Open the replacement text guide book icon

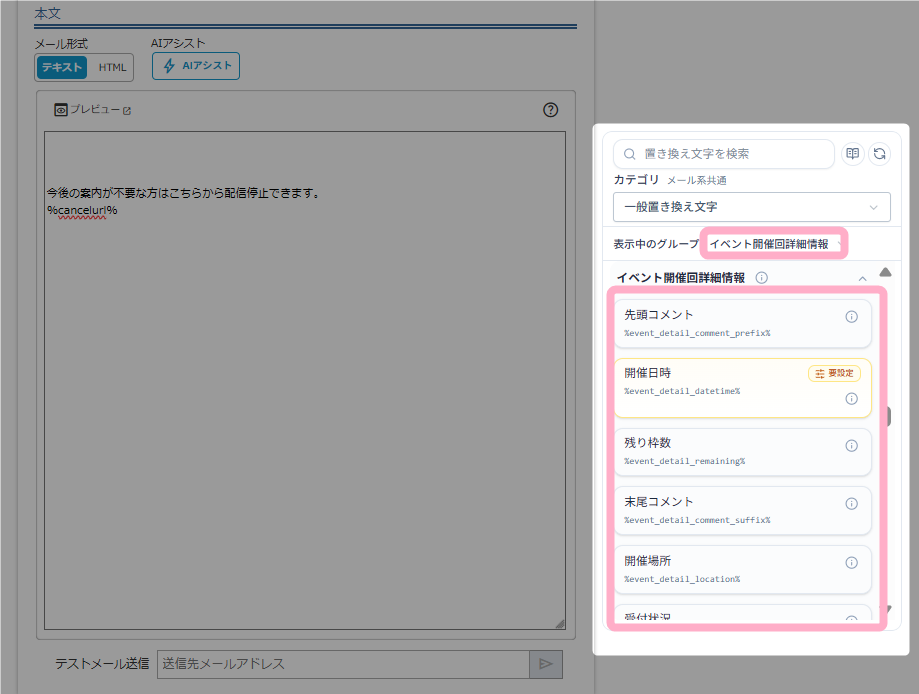click(x=853, y=154)
